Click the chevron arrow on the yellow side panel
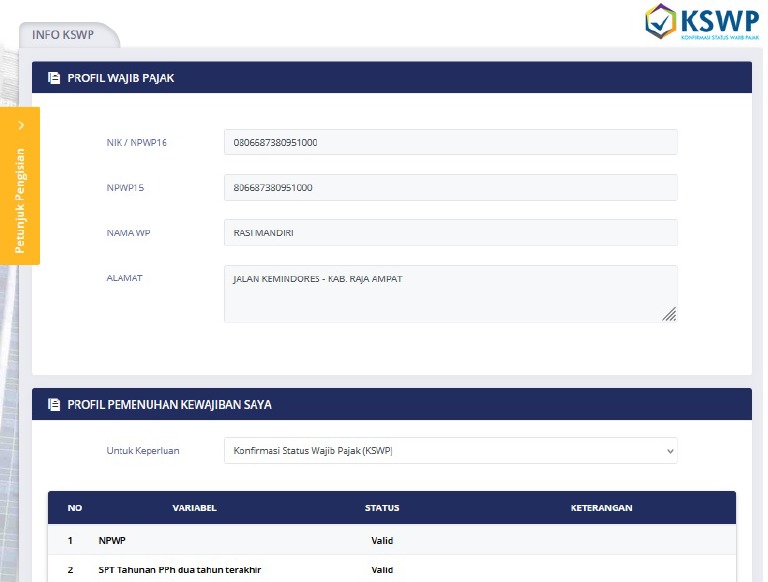Image resolution: width=768 pixels, height=582 pixels. point(21,125)
